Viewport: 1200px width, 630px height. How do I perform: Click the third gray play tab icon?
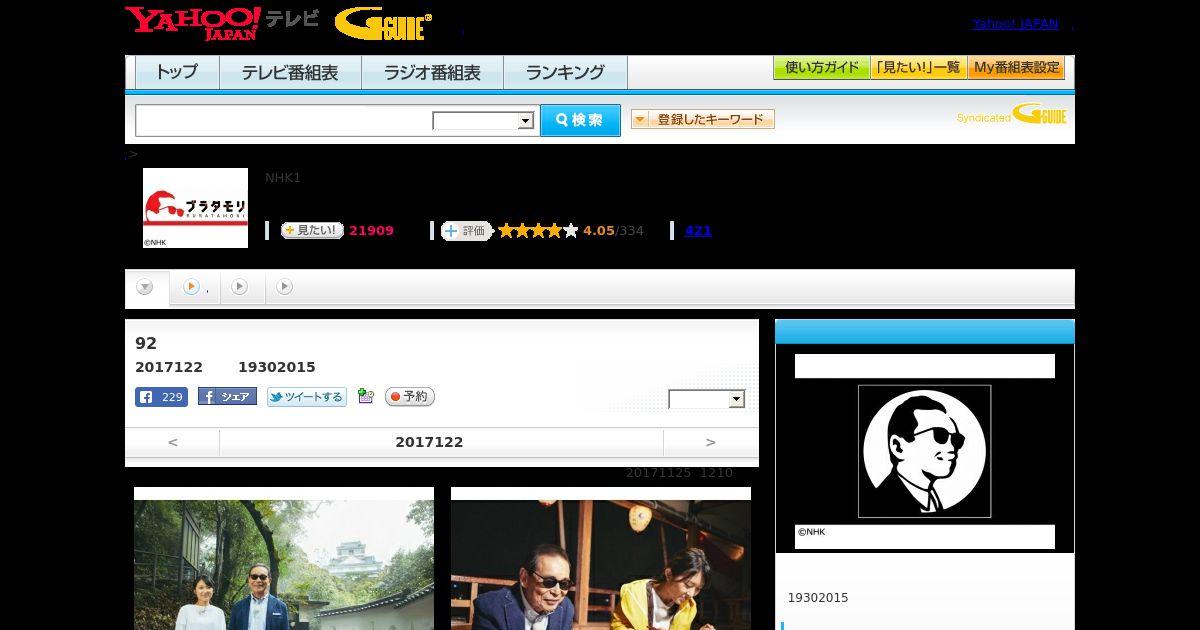(x=285, y=287)
